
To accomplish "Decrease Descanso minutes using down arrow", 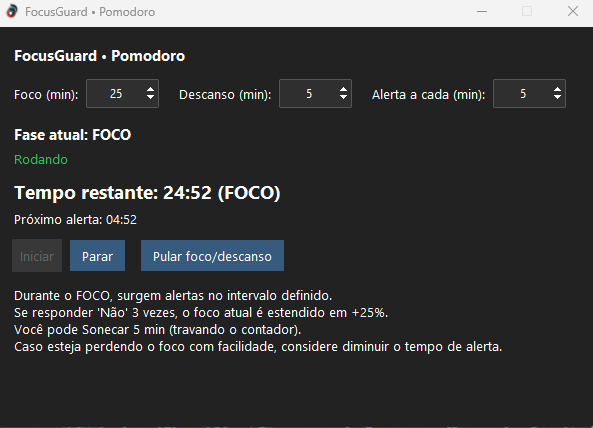I will [343, 97].
